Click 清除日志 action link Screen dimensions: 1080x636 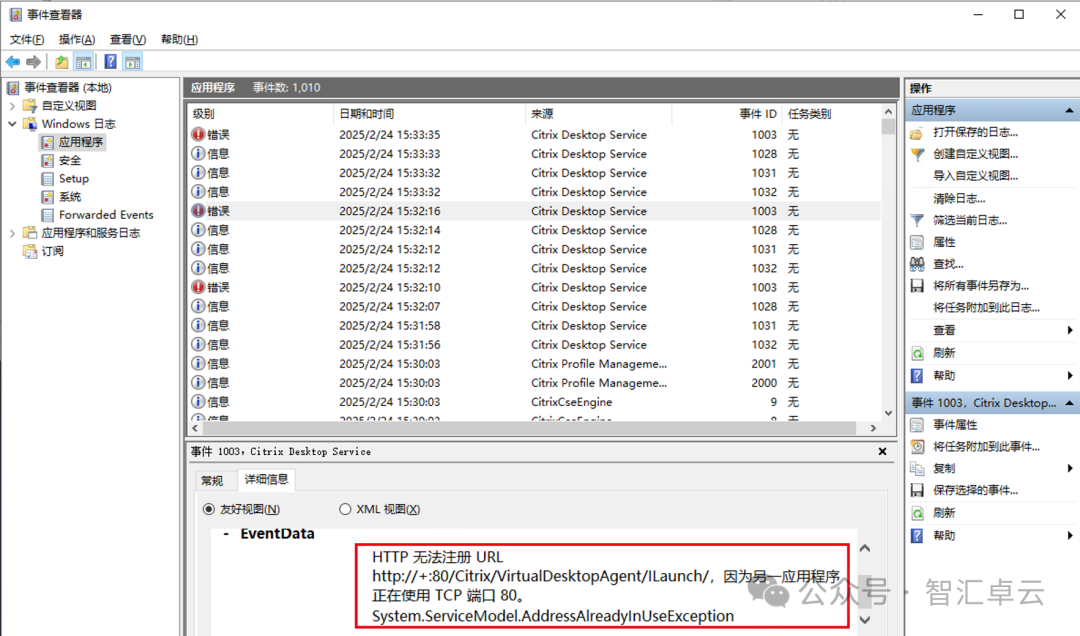tap(959, 198)
